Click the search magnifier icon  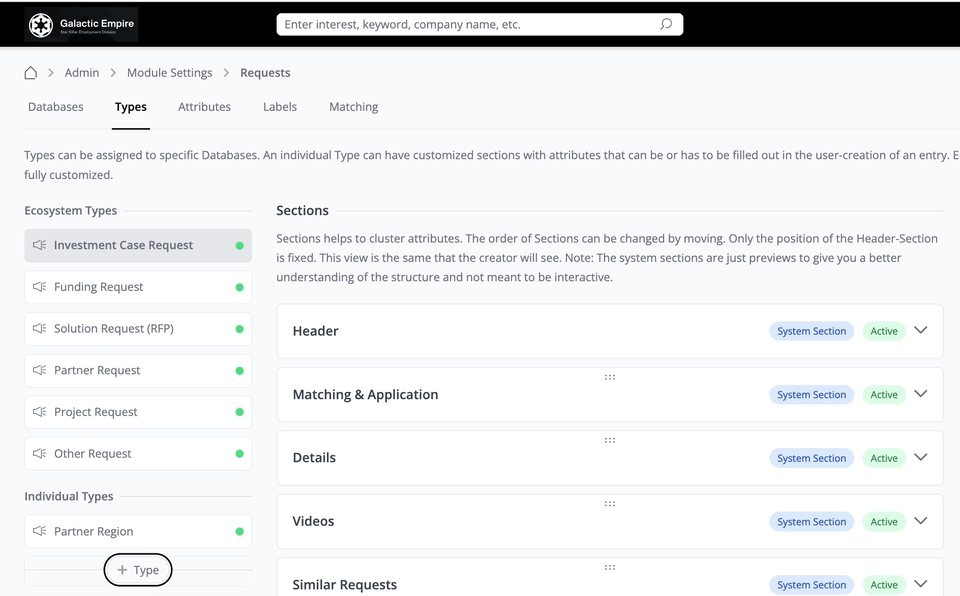pos(666,24)
